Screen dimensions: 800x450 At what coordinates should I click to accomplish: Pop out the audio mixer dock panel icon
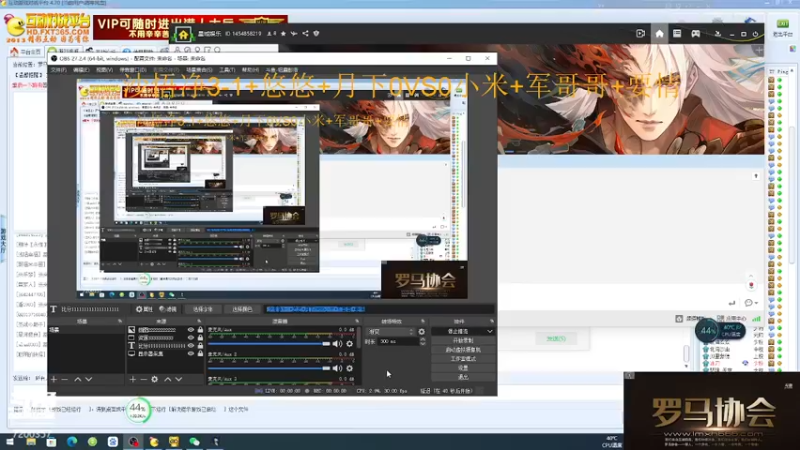click(x=357, y=321)
